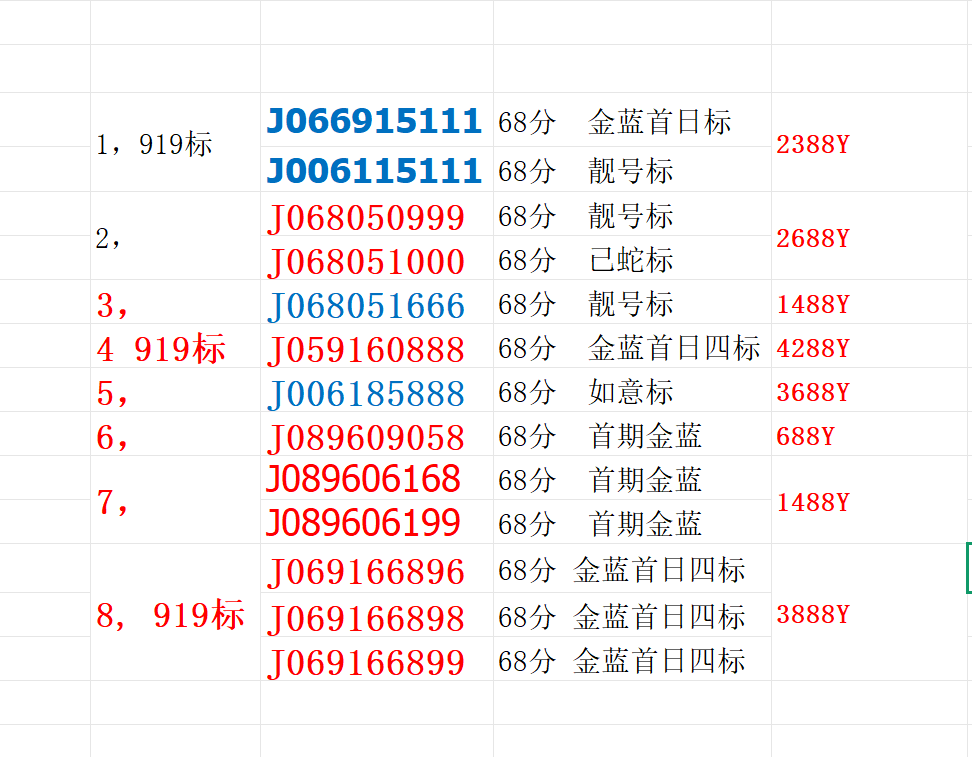Select the blue J068051666 cell
This screenshot has height=757, width=972.
366,305
